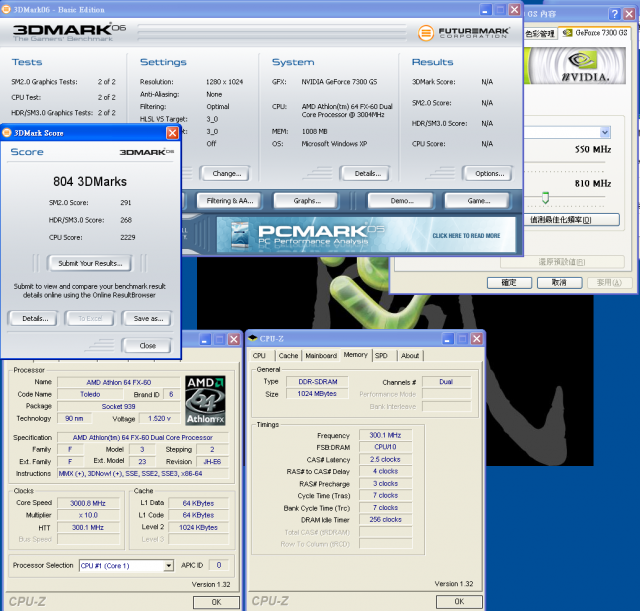The width and height of the screenshot is (640, 611).
Task: Click the 804 3DMarks score text
Action: (x=90, y=182)
